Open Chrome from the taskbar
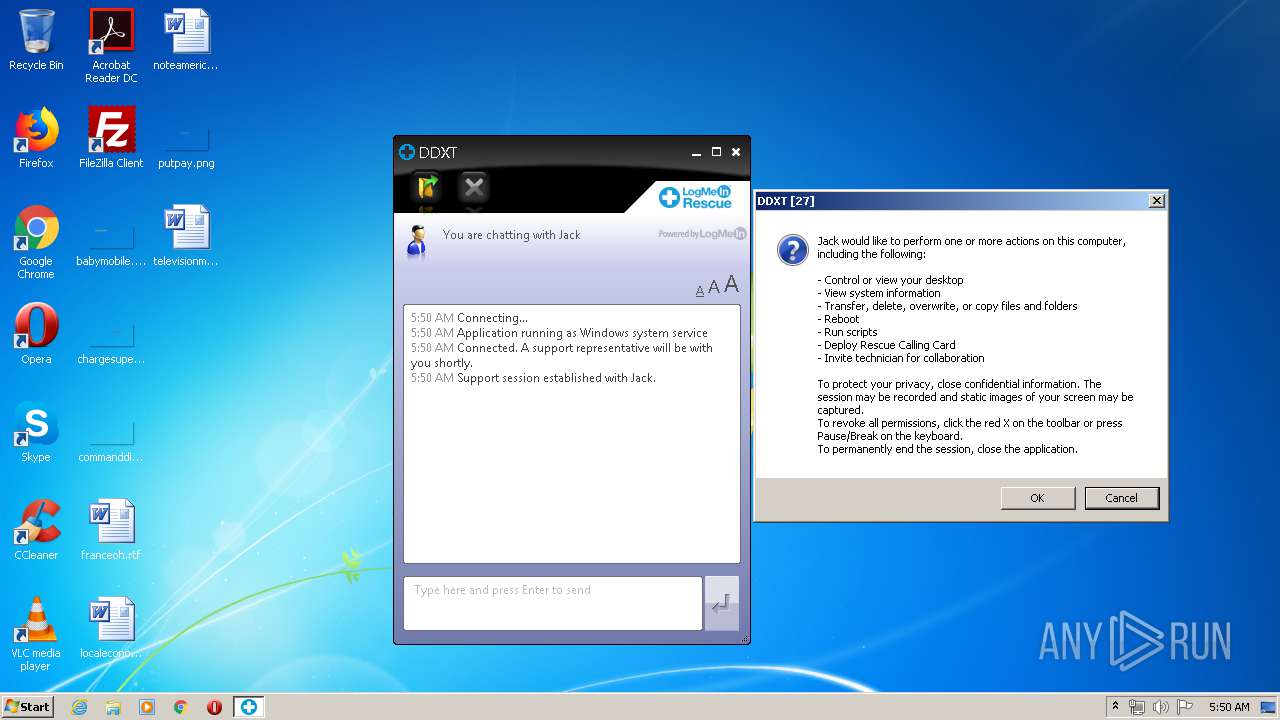This screenshot has width=1280, height=720. click(x=181, y=707)
